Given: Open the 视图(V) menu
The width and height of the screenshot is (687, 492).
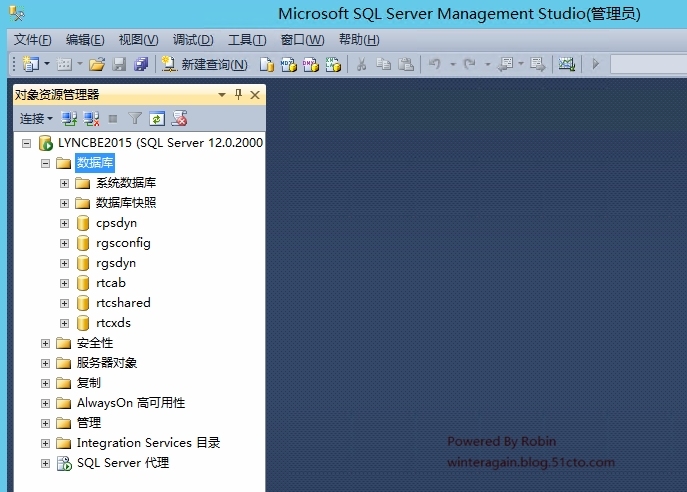Looking at the screenshot, I should [x=138, y=40].
